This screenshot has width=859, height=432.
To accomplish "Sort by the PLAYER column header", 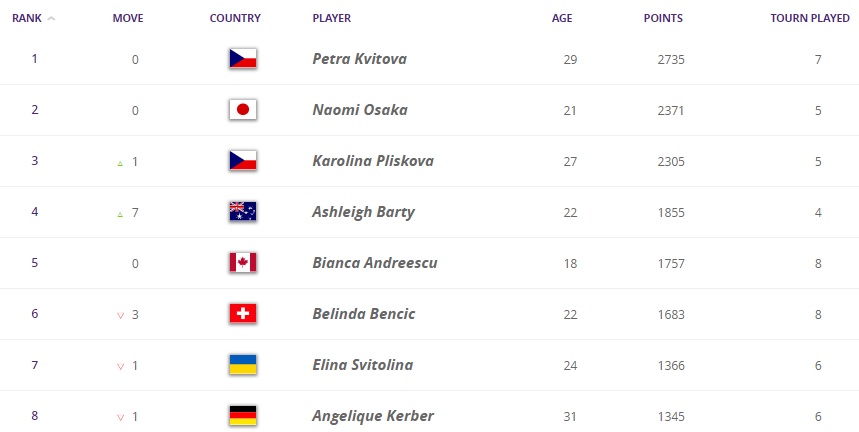I will tap(331, 18).
